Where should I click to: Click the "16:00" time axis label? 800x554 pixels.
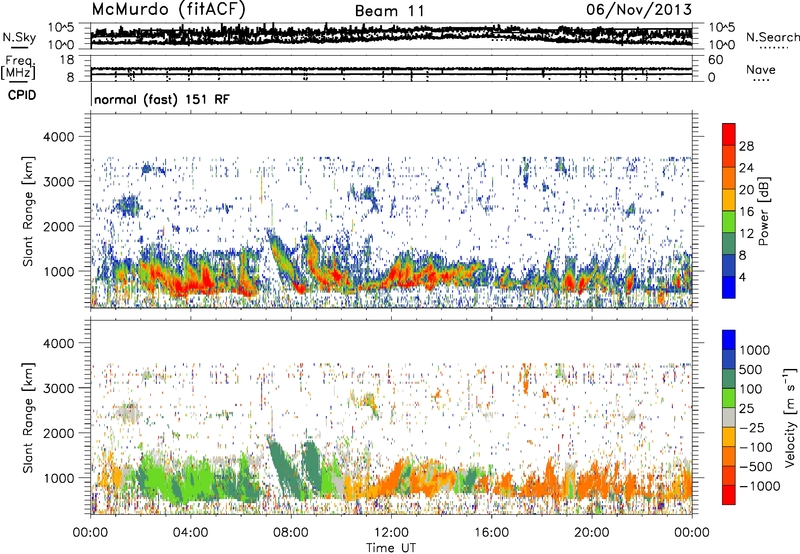tap(491, 533)
